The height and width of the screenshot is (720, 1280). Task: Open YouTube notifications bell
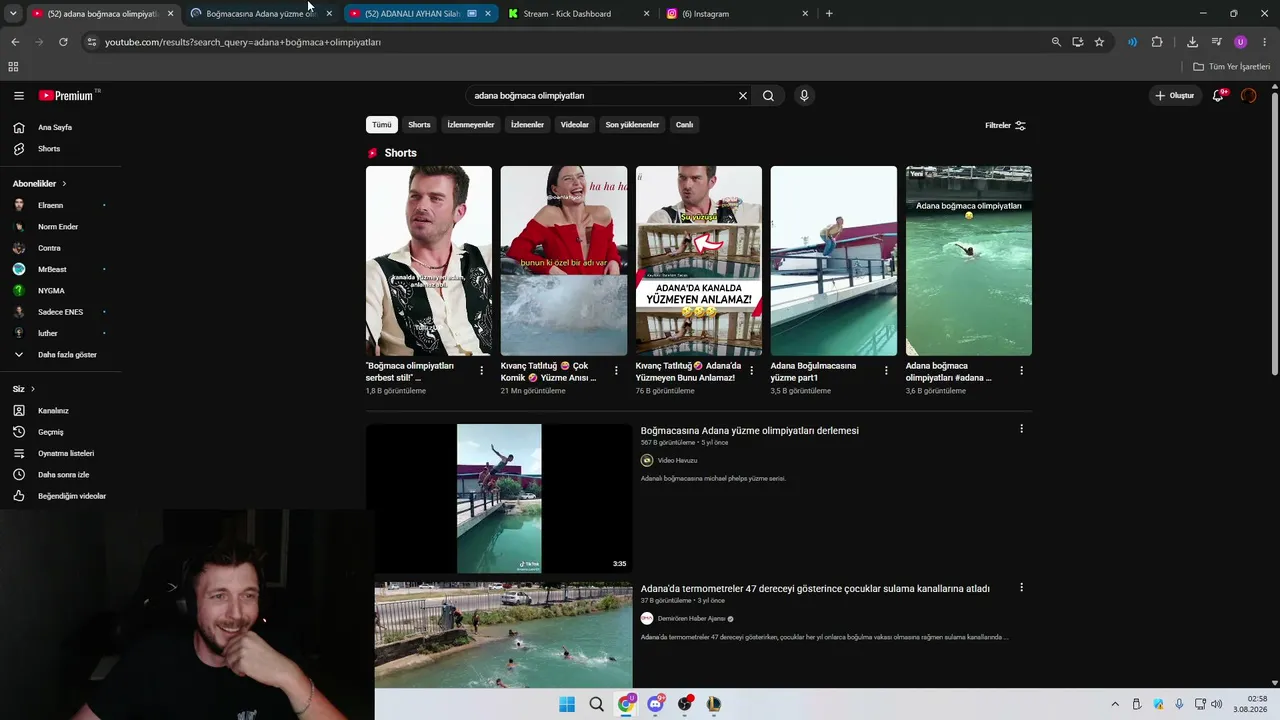pos(1218,96)
